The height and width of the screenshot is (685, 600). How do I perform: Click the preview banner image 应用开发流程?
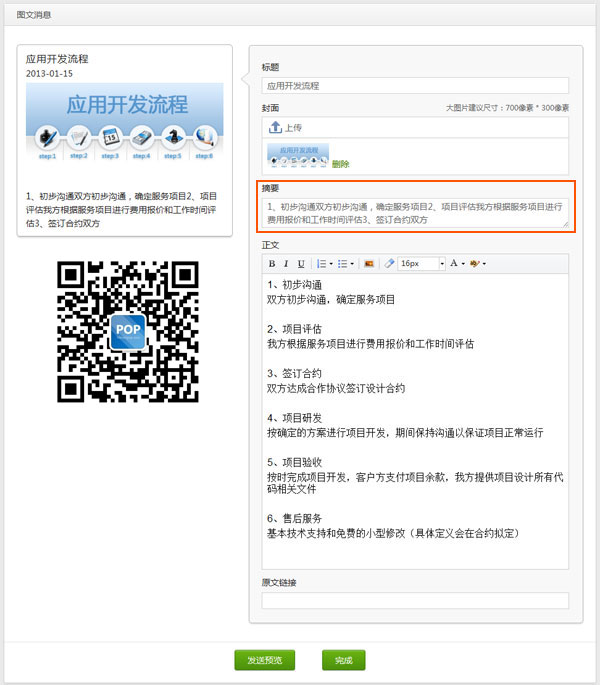(125, 121)
